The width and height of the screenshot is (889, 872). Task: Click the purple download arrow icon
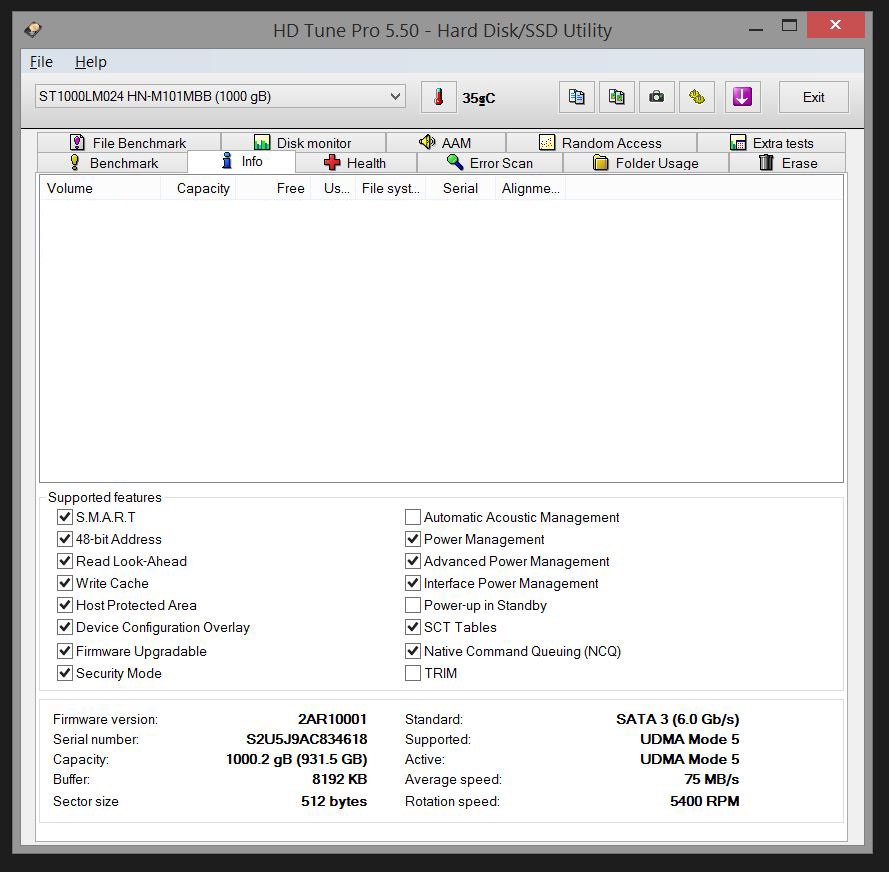(x=742, y=97)
